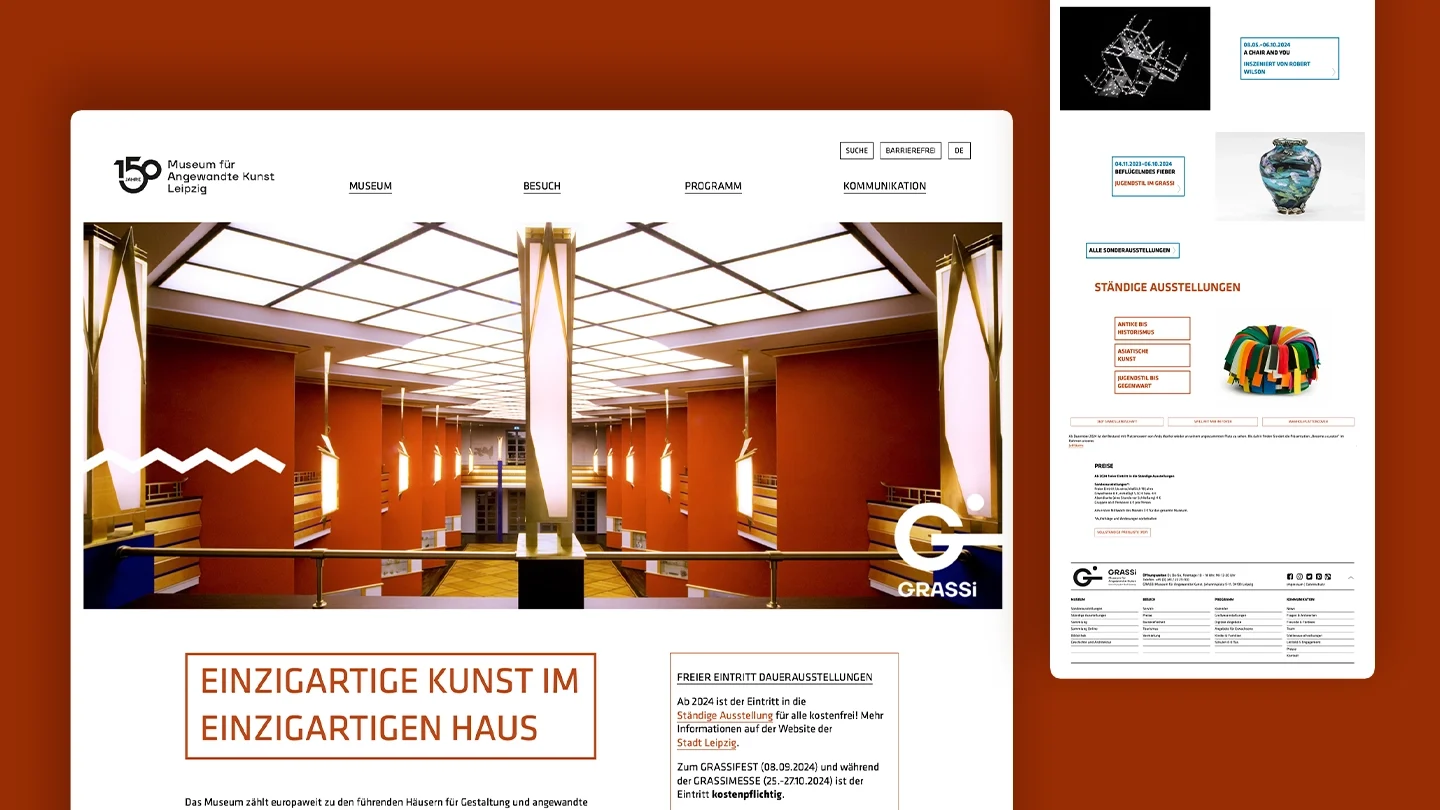The image size is (1440, 810).
Task: Open the A CHAIR AND YOU exhibition card
Action: coord(1289,58)
